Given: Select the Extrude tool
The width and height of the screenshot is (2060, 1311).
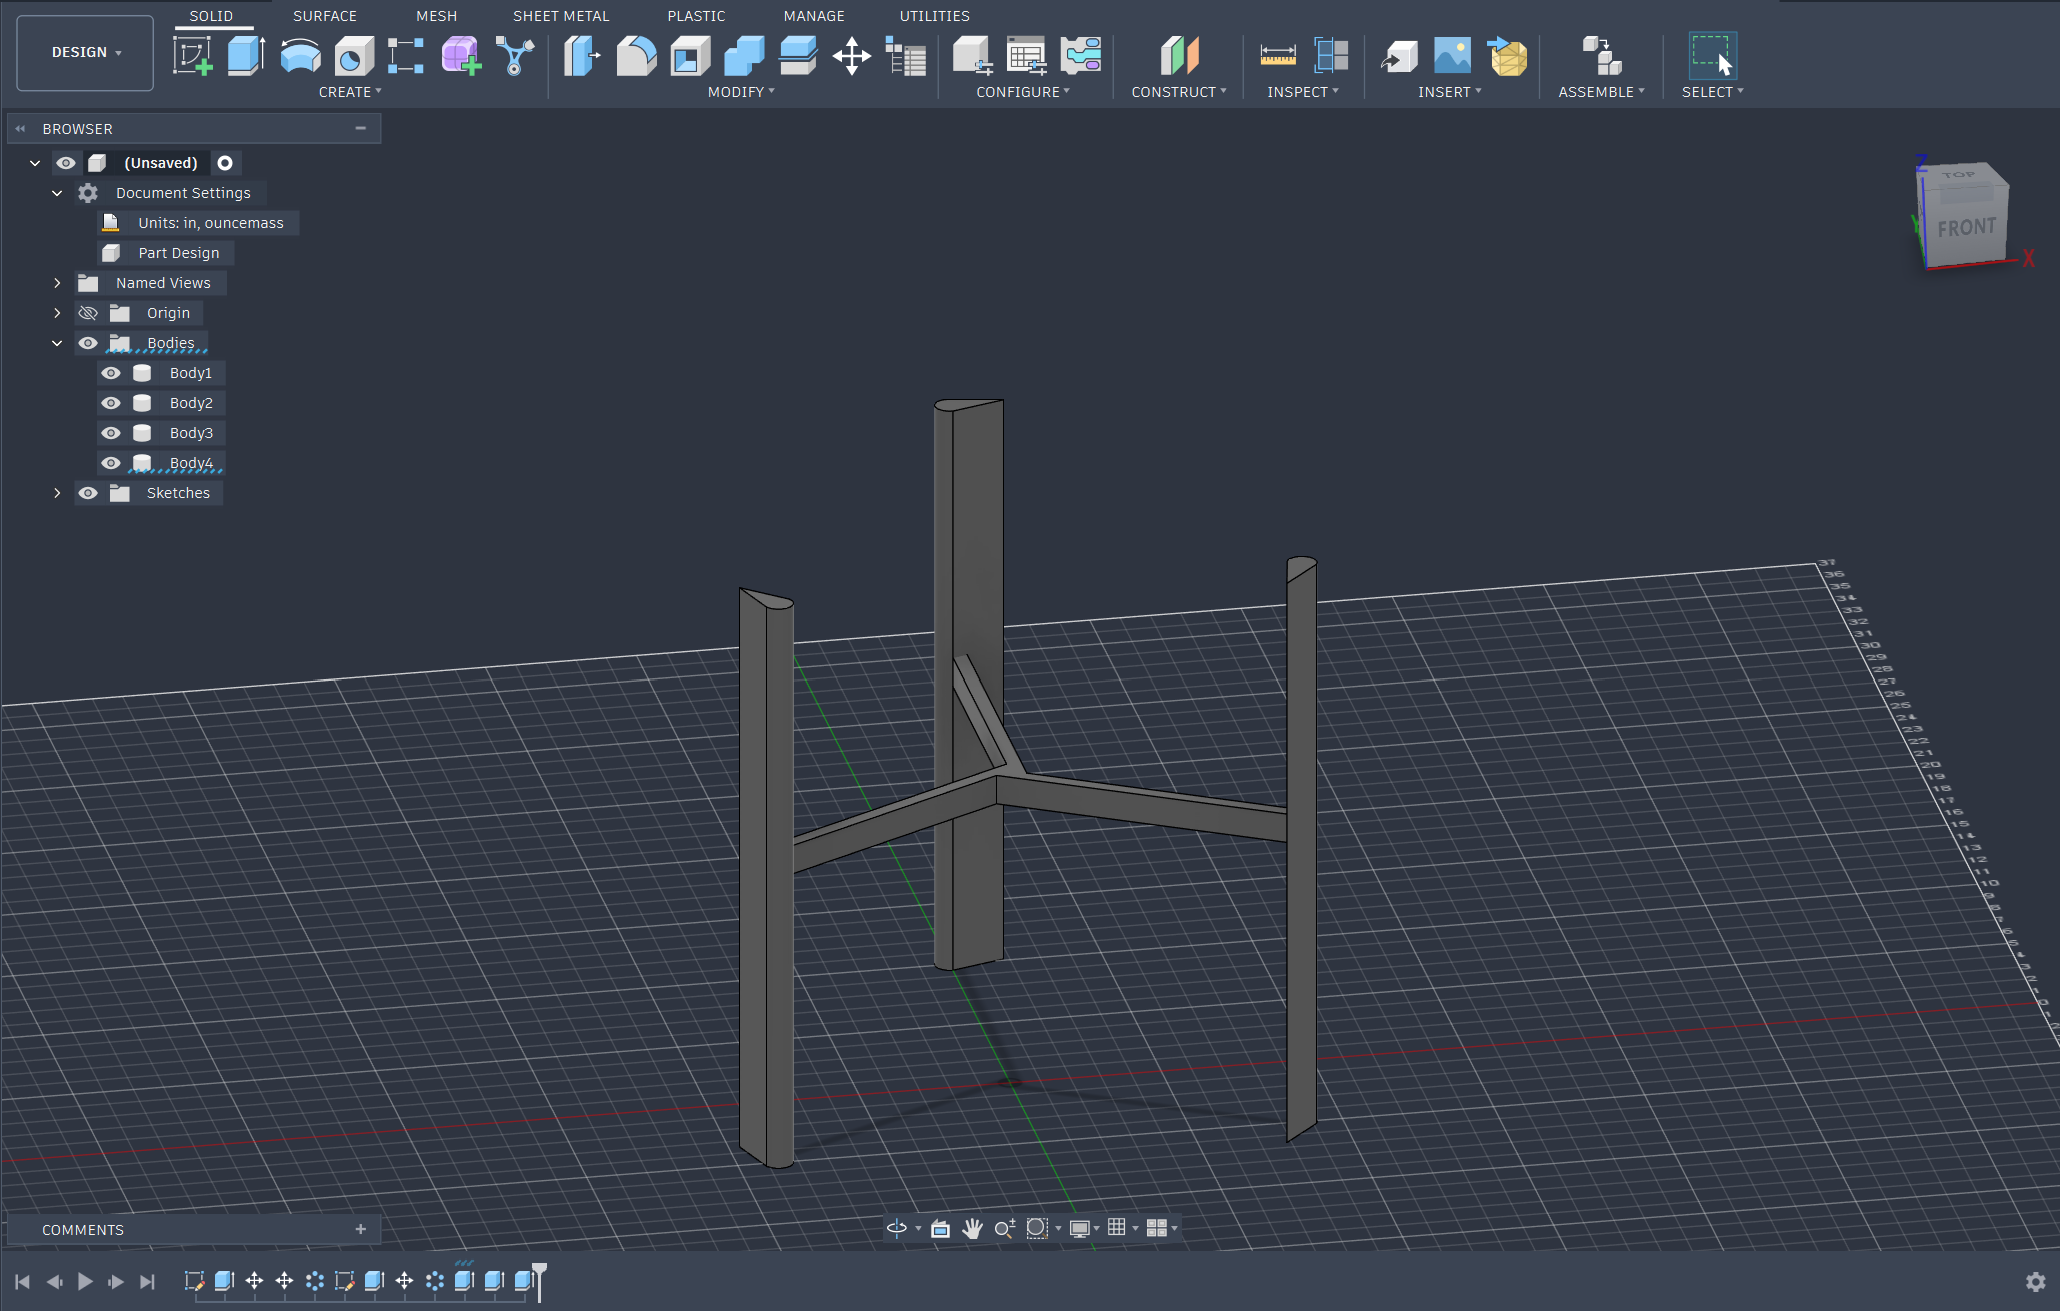Looking at the screenshot, I should point(246,55).
